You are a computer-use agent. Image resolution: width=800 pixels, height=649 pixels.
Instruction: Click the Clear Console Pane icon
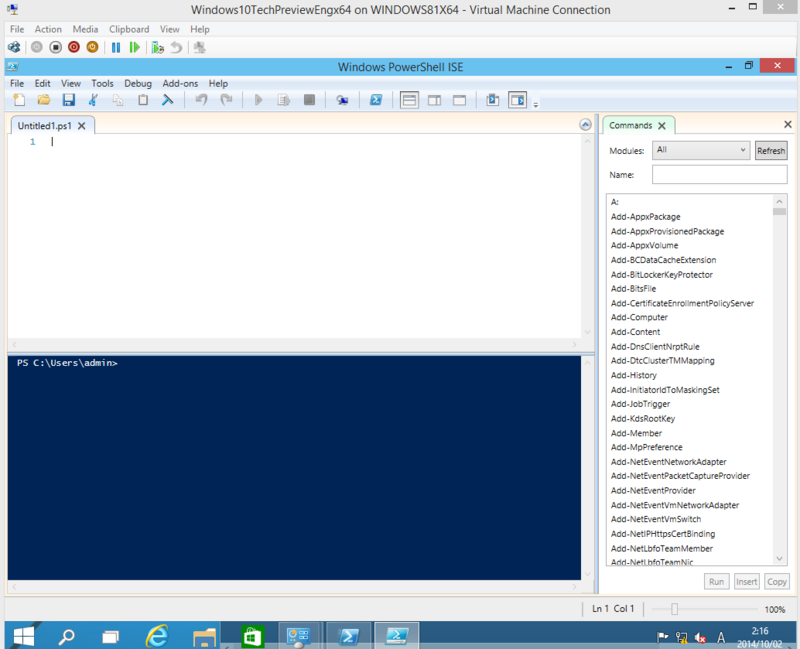pos(167,100)
